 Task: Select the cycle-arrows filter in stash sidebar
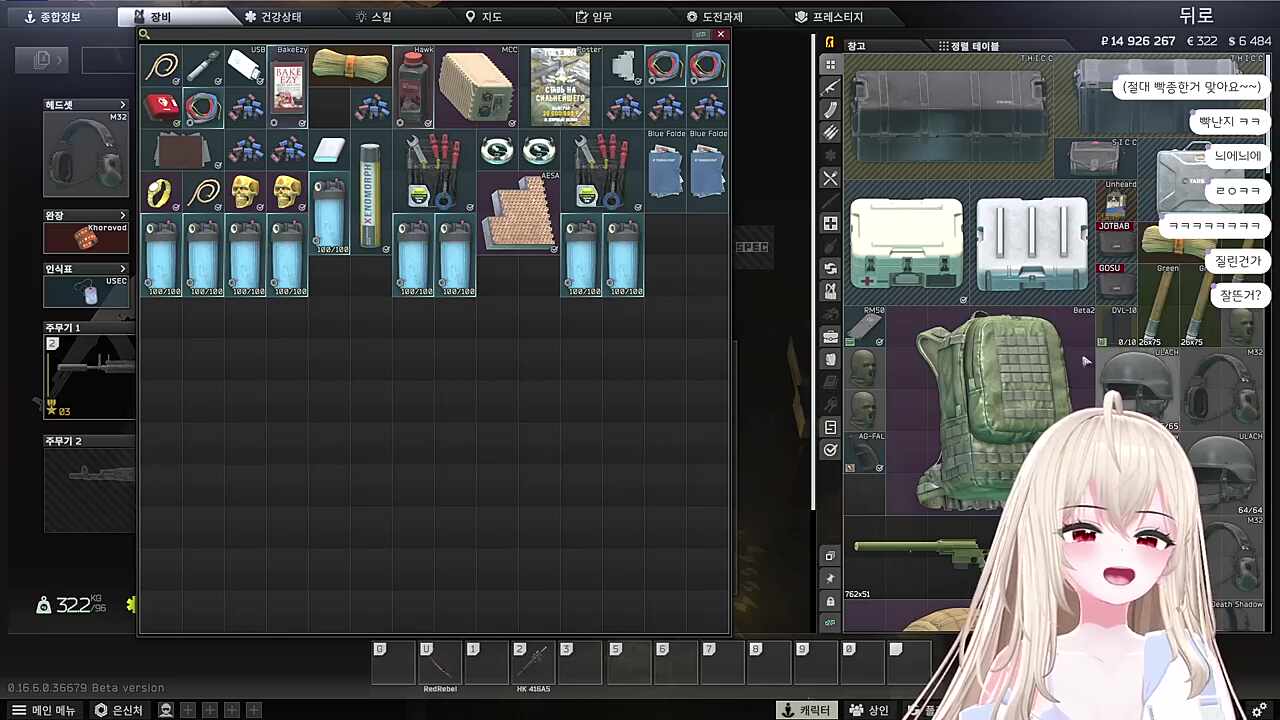830,269
